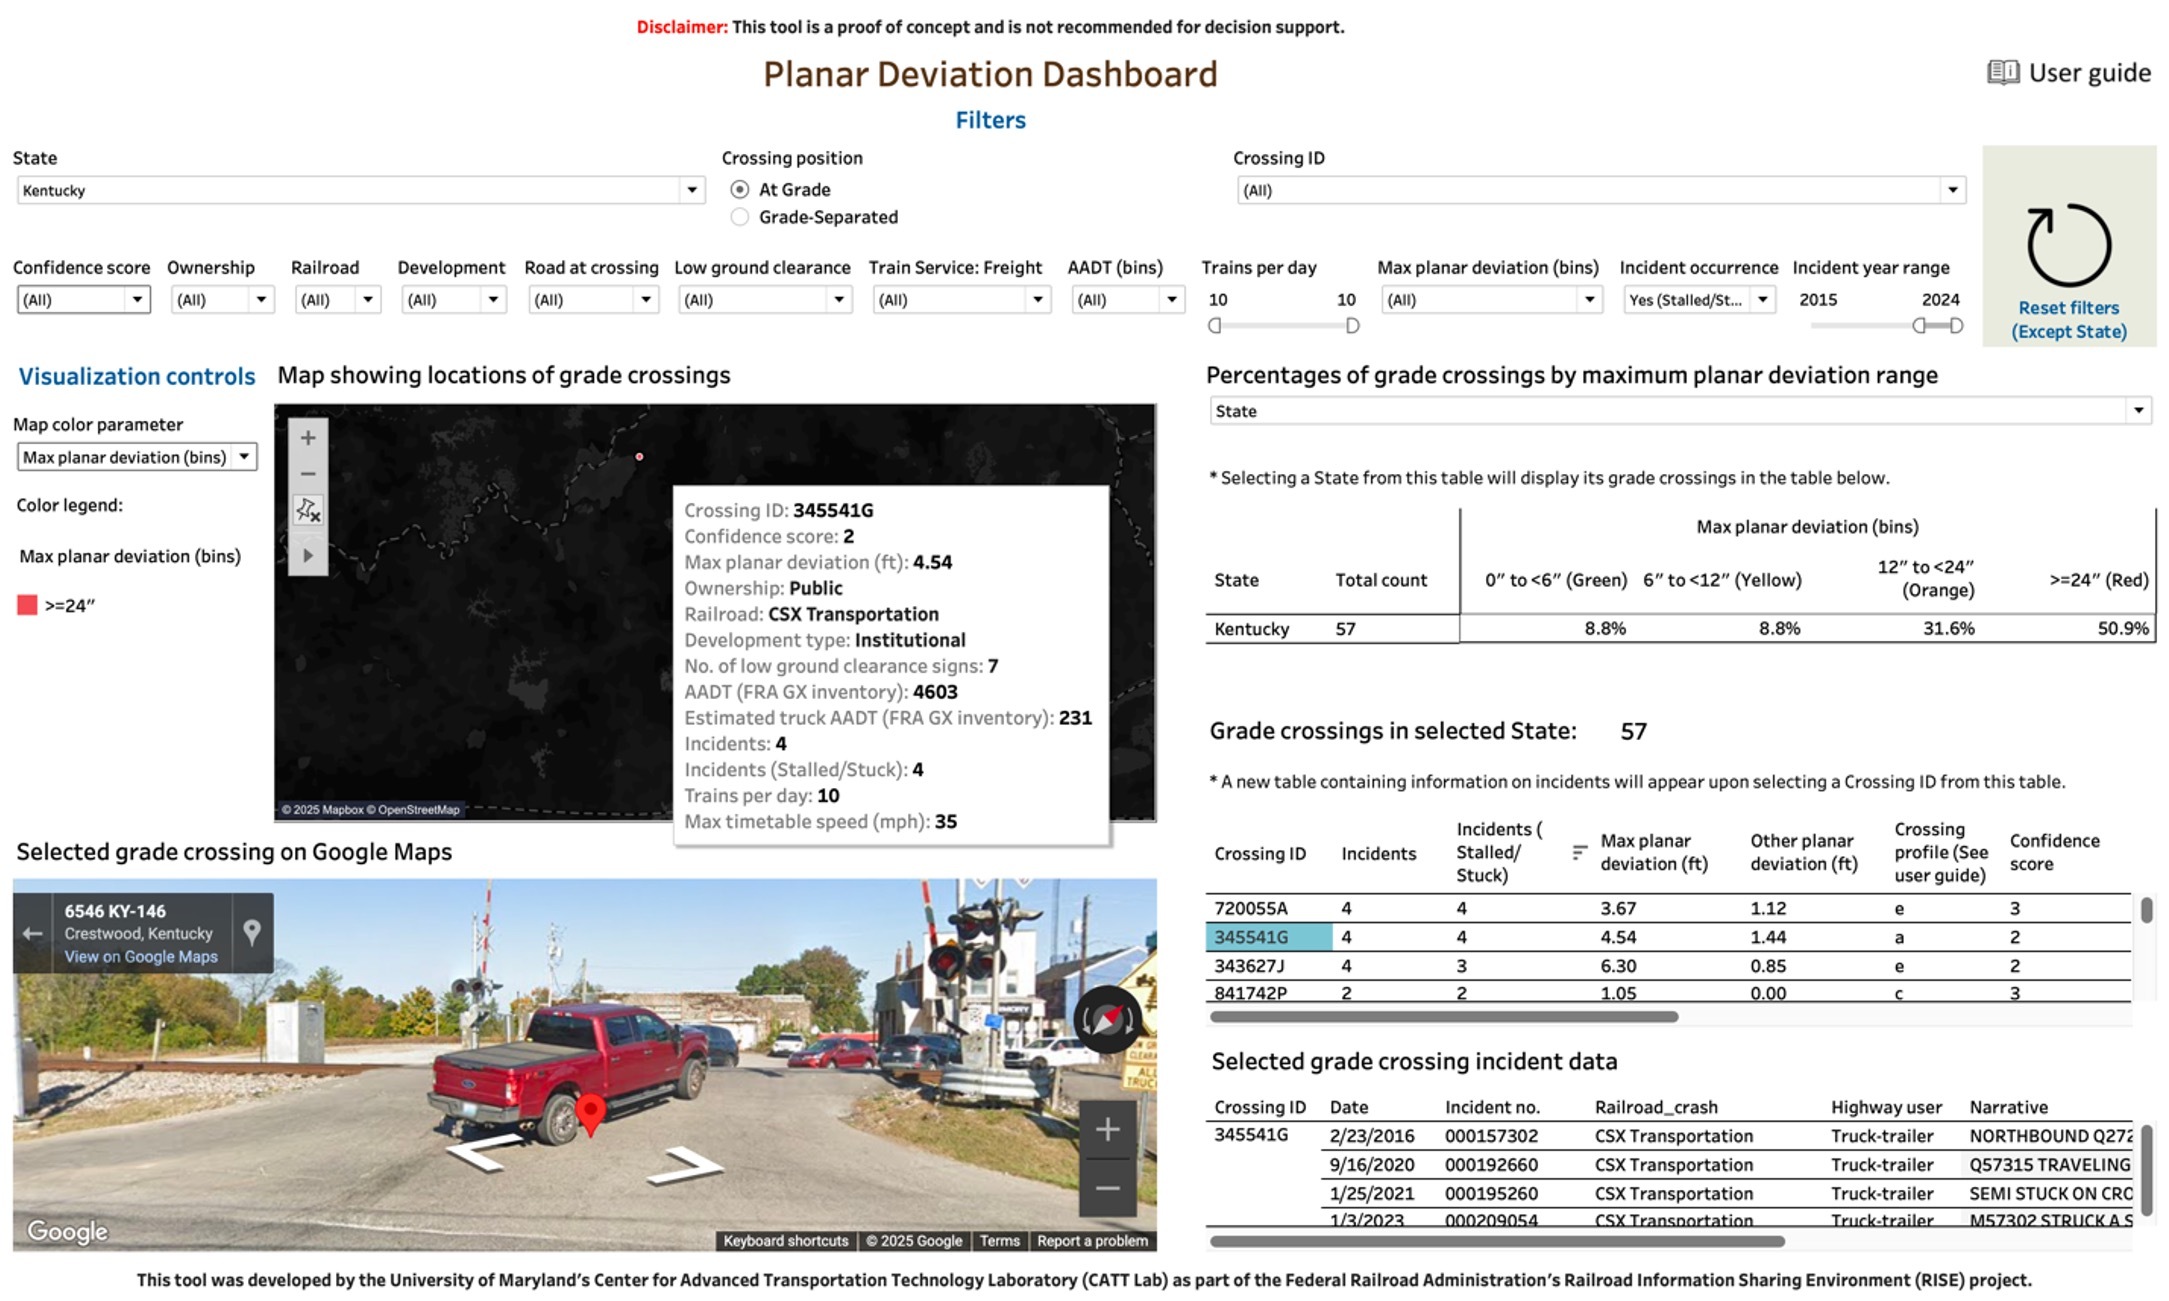The image size is (2169, 1301).
Task: Expand the map toolbar arrow
Action: (x=308, y=555)
